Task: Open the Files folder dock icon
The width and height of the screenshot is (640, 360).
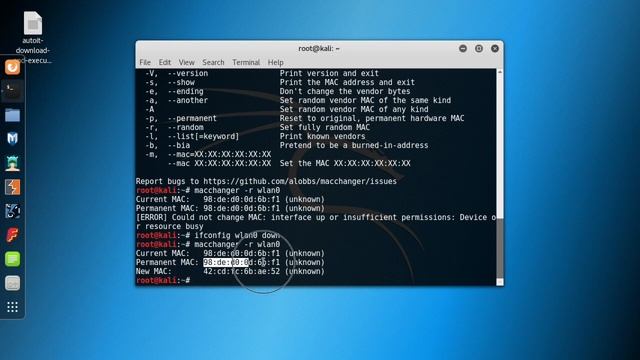Action: pyautogui.click(x=12, y=115)
